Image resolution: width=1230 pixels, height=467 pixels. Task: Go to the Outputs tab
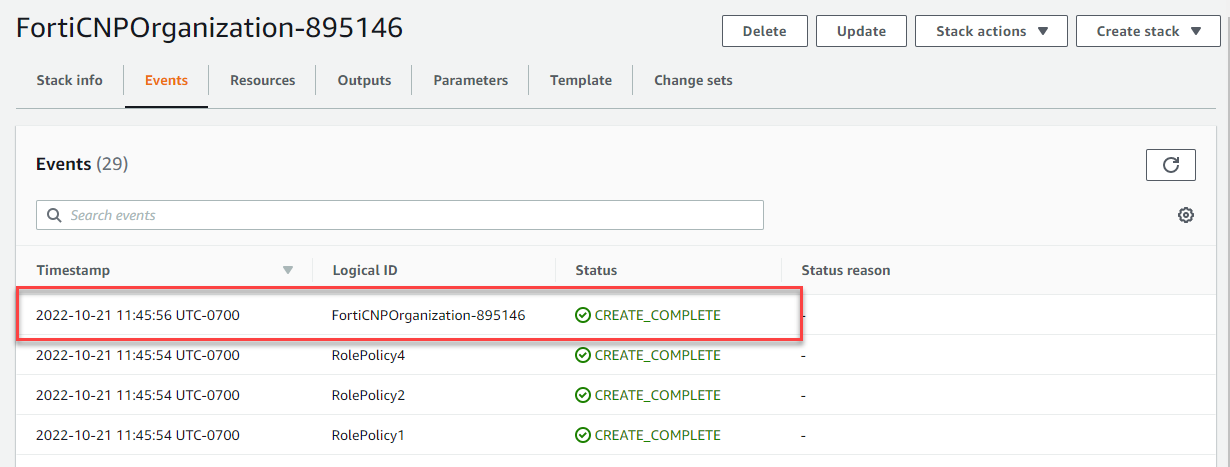click(x=364, y=80)
